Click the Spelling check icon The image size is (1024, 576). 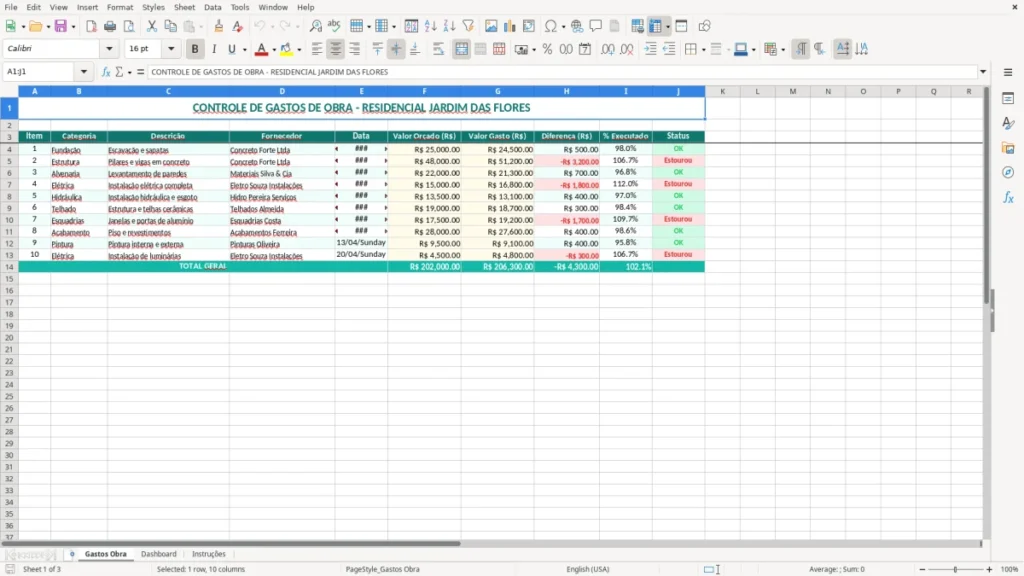[x=334, y=26]
